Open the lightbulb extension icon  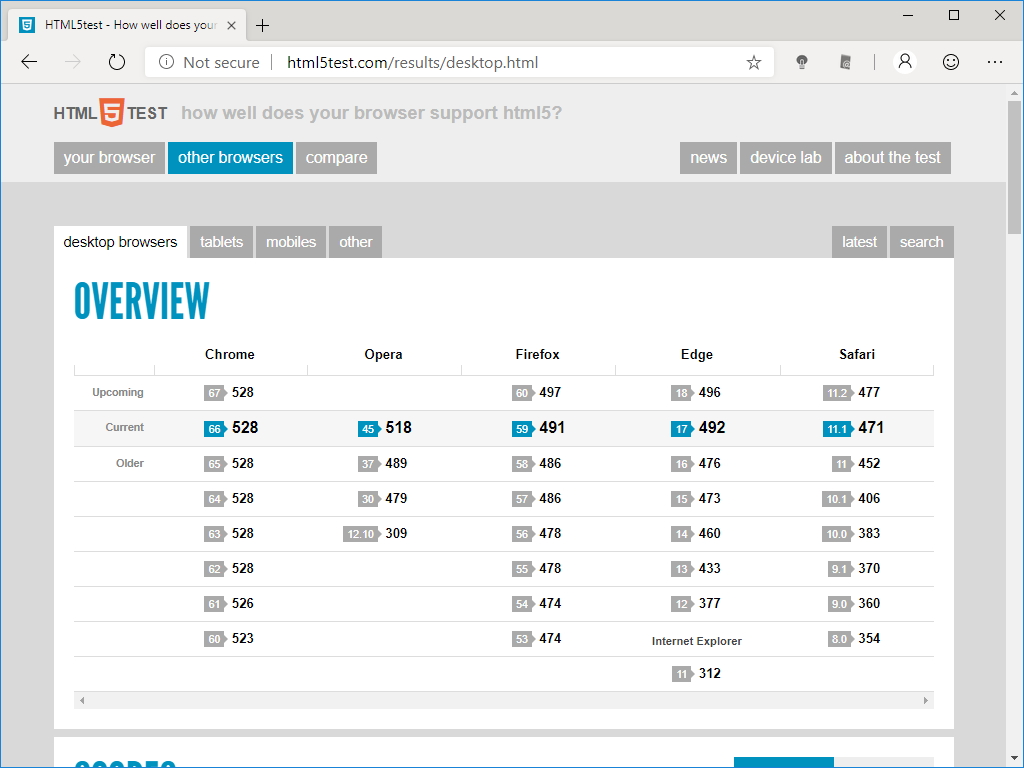(x=801, y=62)
